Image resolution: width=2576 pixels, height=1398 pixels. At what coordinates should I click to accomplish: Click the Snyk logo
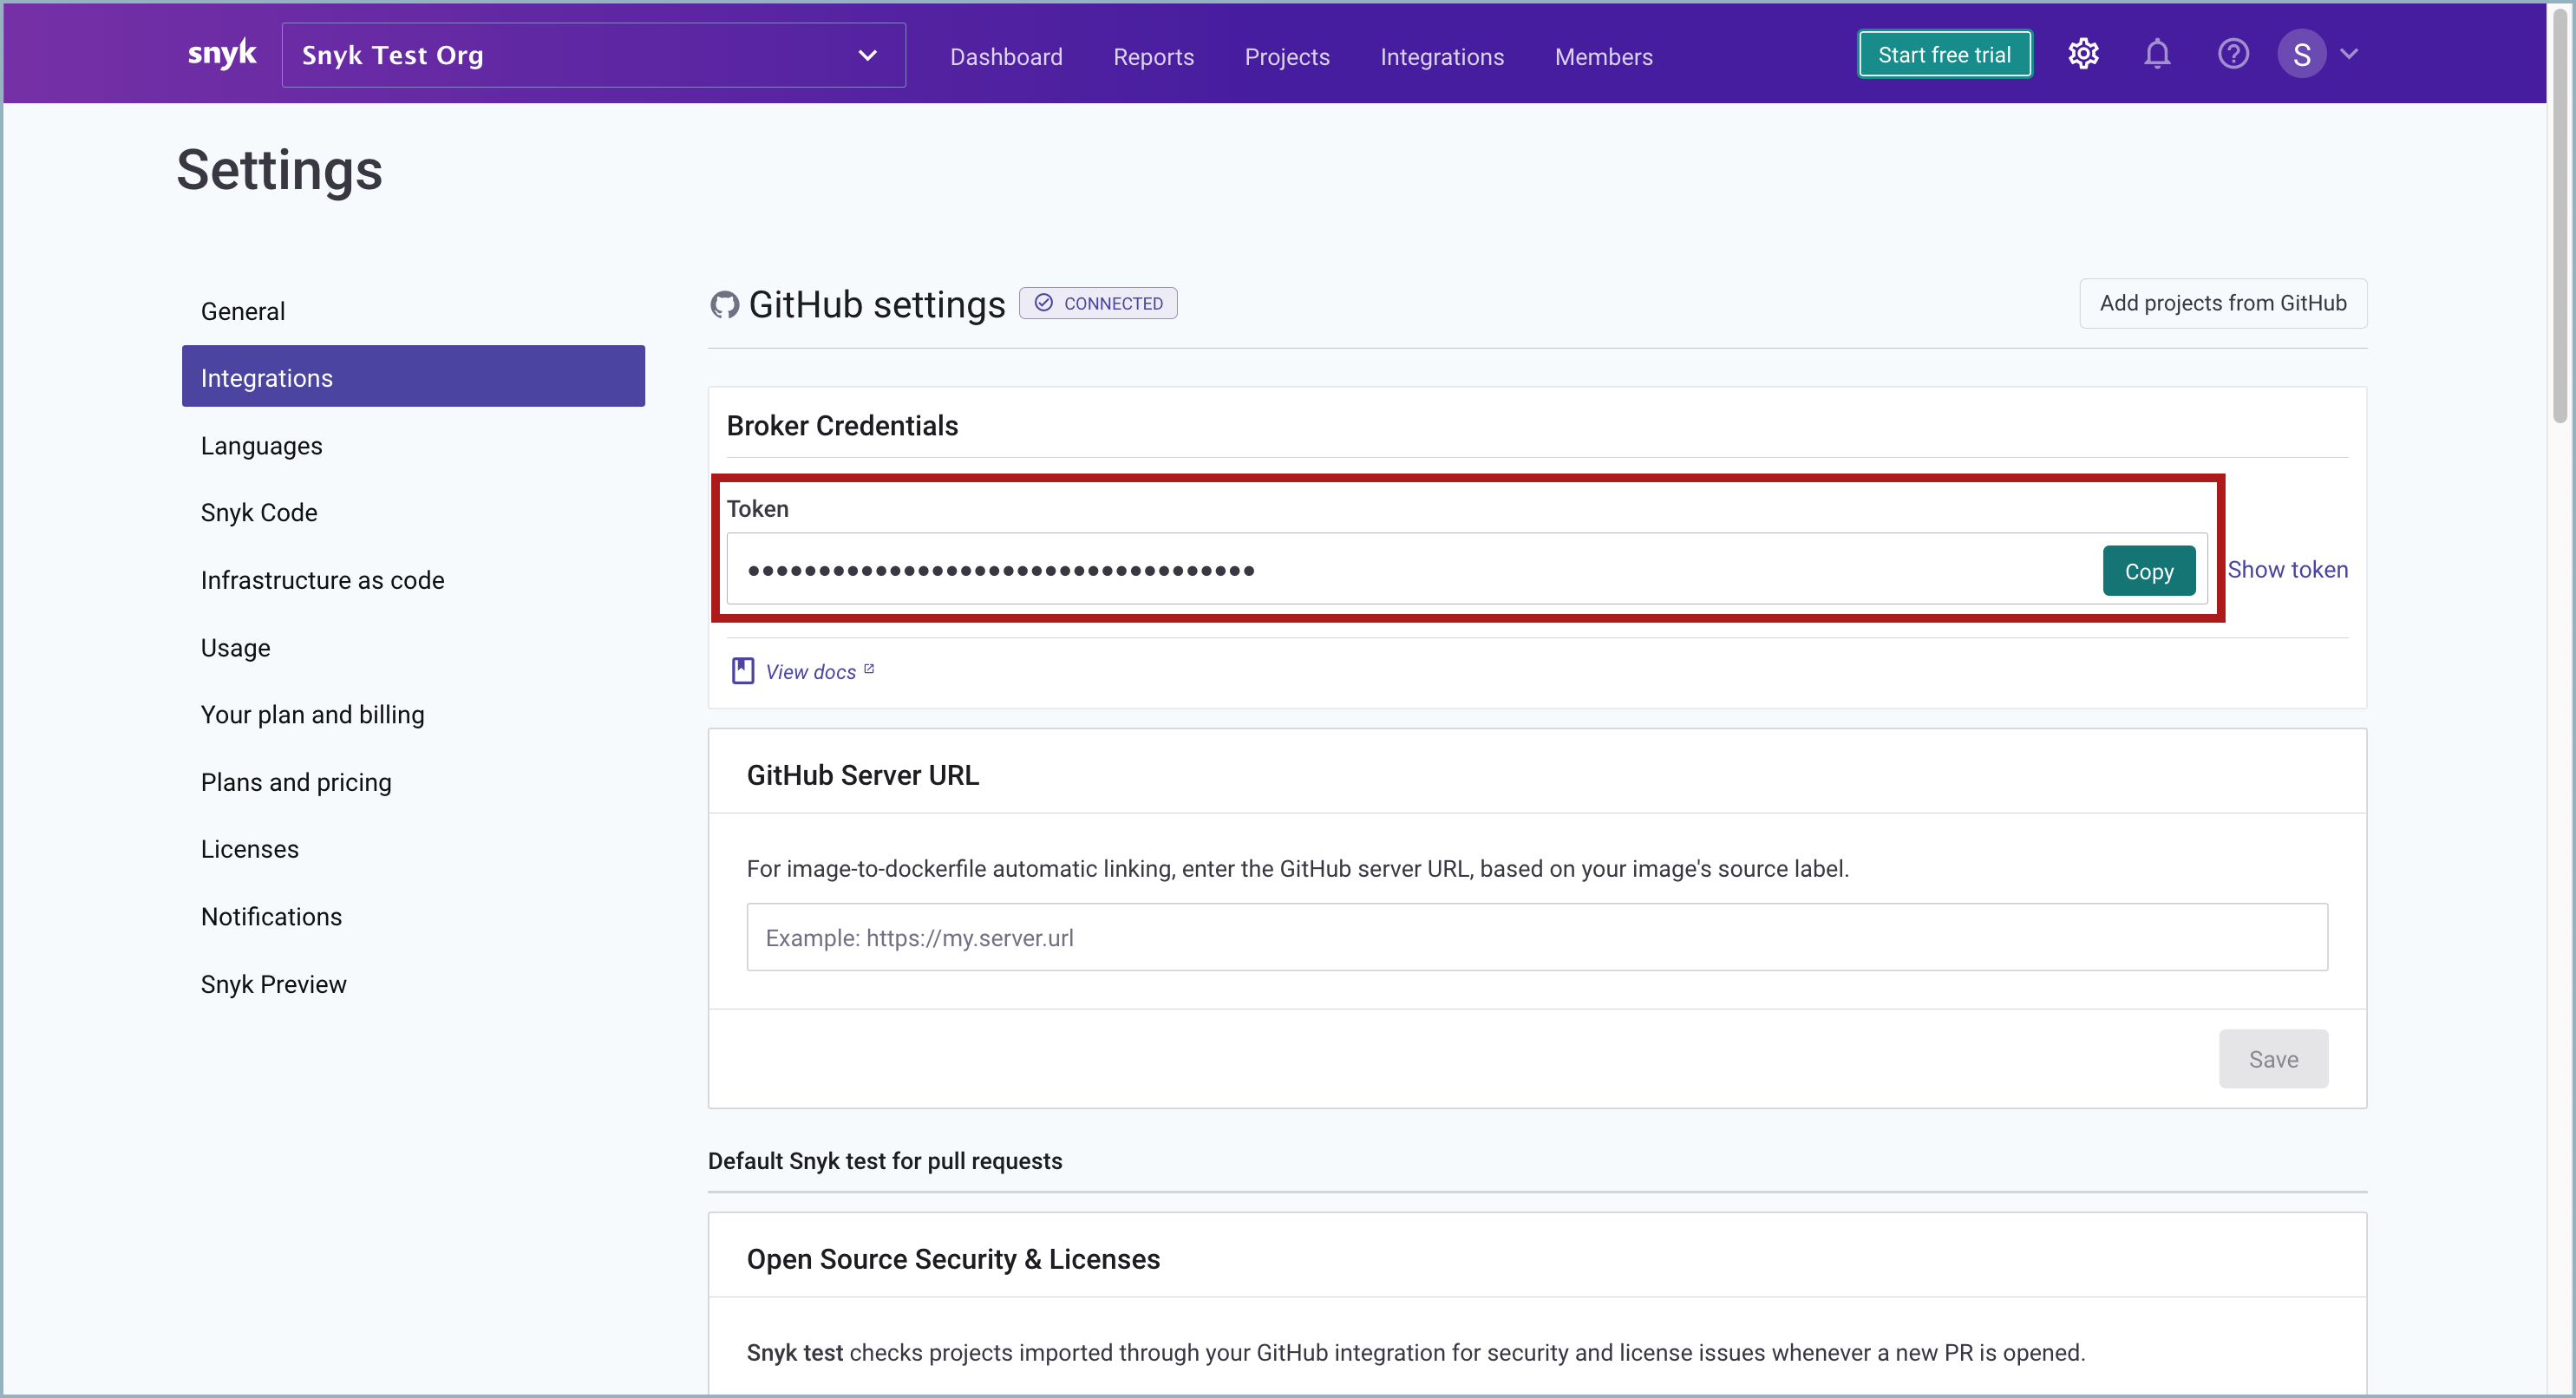click(x=222, y=54)
